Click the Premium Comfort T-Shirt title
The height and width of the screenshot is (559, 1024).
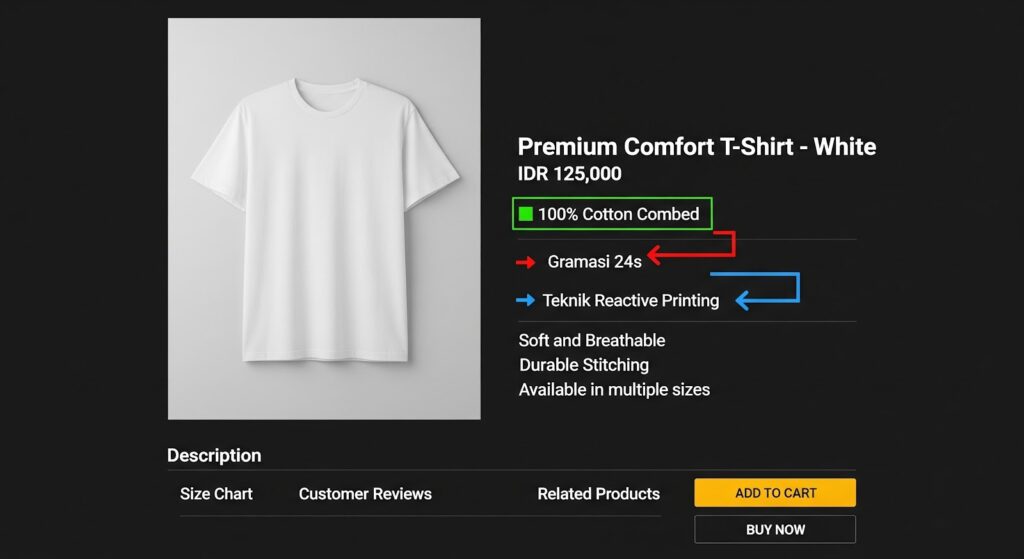[x=696, y=147]
